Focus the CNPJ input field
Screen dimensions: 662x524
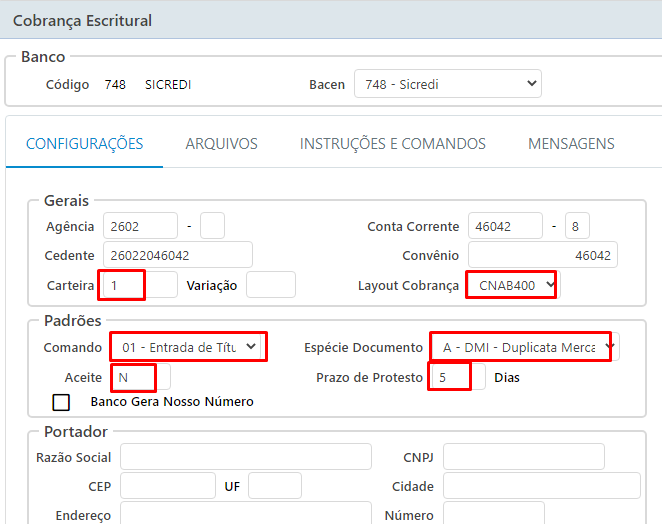[524, 456]
